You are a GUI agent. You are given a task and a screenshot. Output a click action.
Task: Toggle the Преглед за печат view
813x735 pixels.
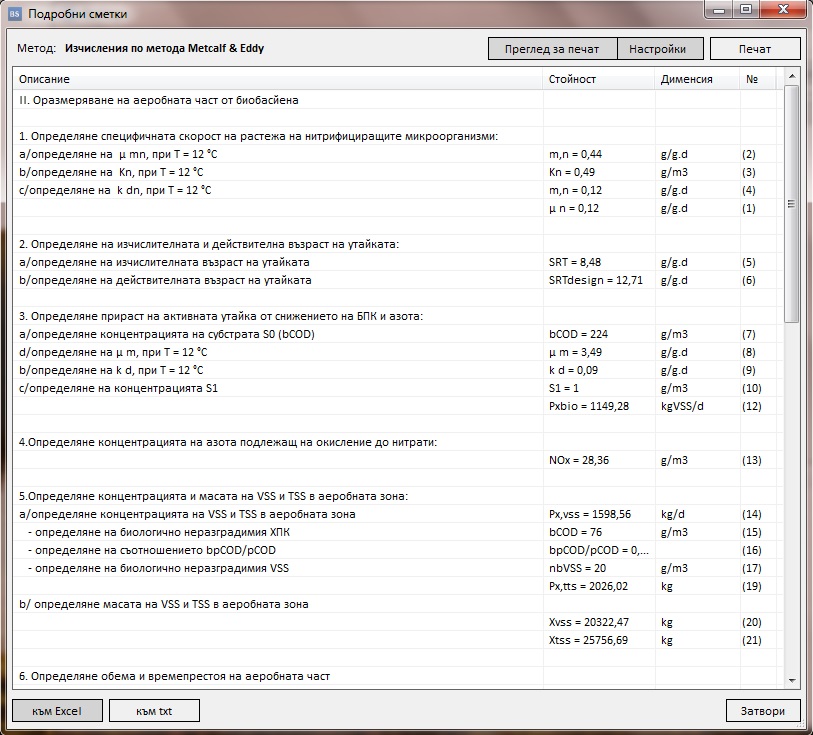(x=552, y=48)
